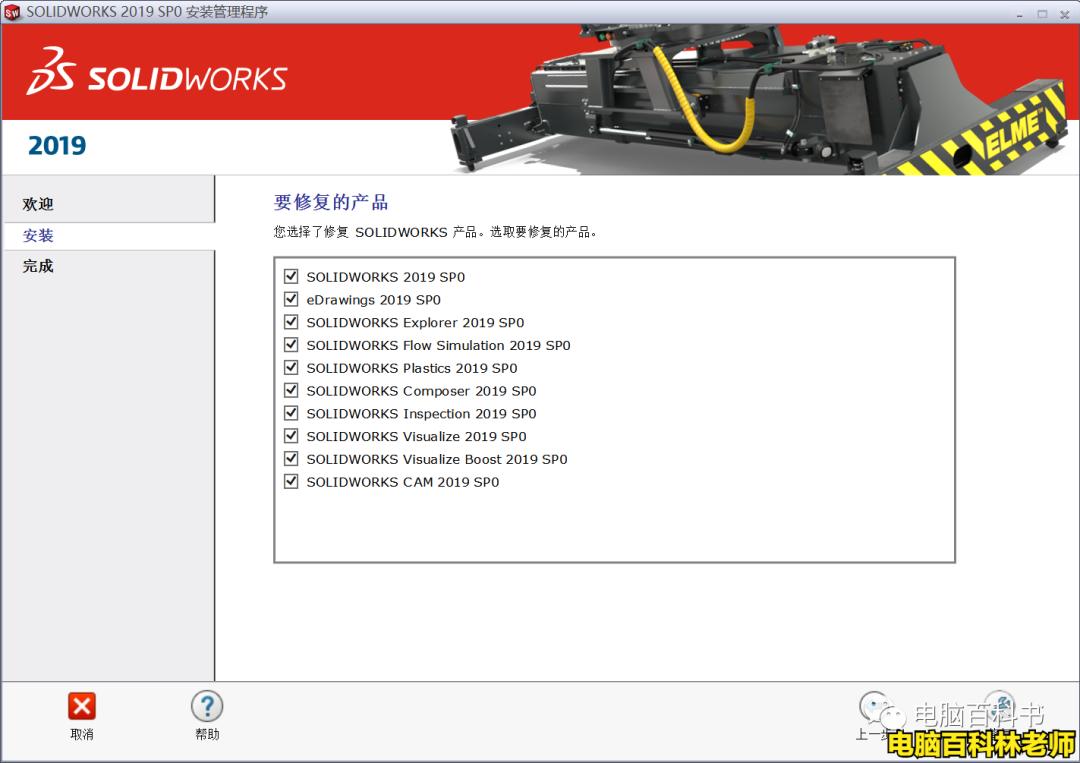Uncheck SOLIDWORKS Inspection 2019 SP0
This screenshot has height=763, width=1080.
(291, 413)
